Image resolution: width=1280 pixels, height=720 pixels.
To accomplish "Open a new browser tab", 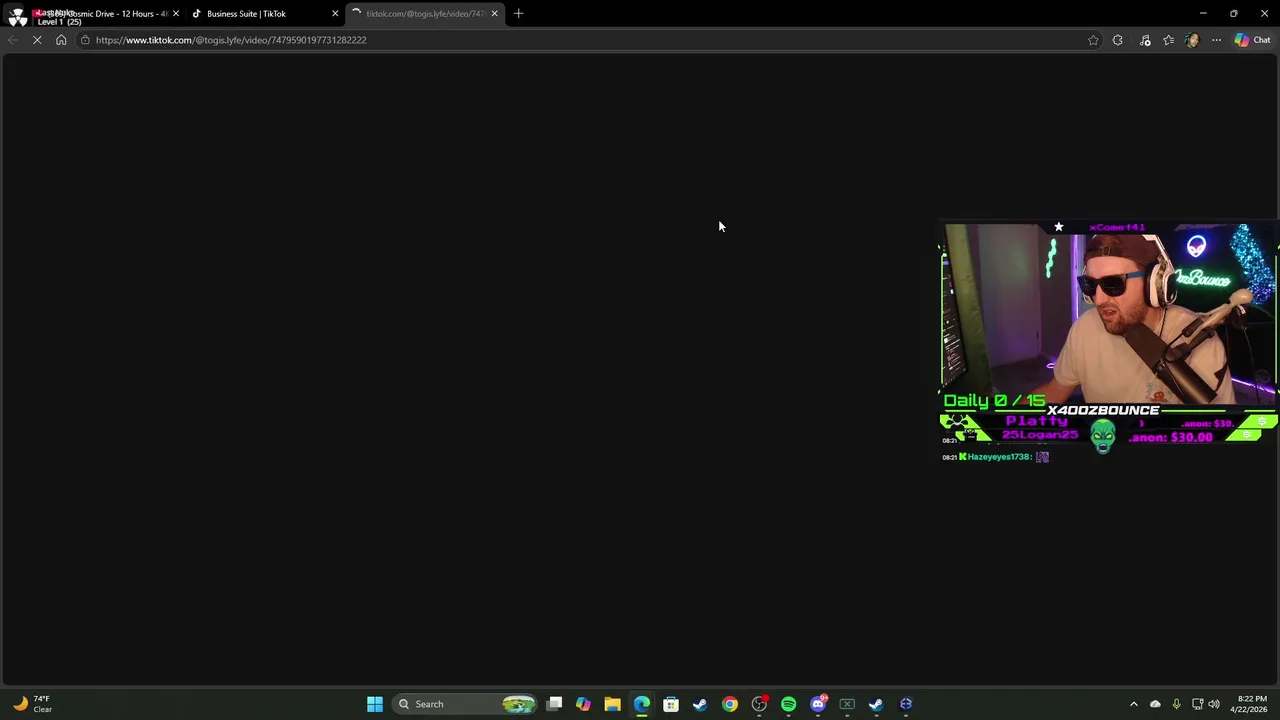I will click(518, 14).
